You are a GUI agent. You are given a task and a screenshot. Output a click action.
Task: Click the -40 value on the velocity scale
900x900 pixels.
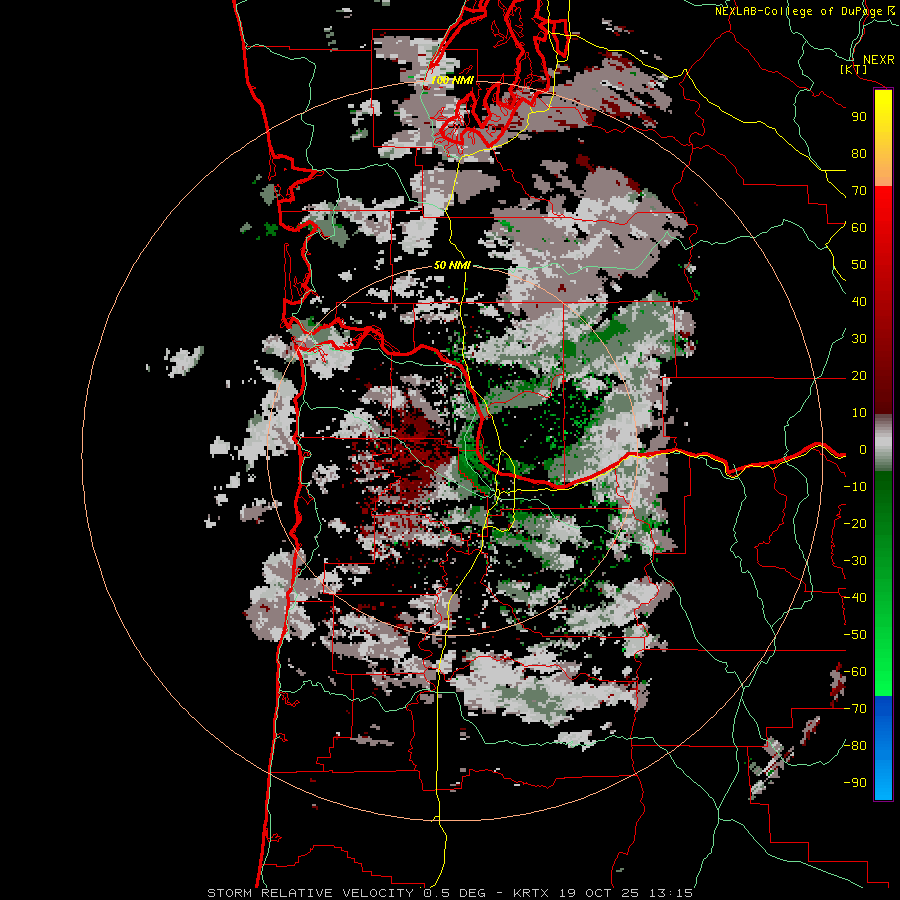855,598
